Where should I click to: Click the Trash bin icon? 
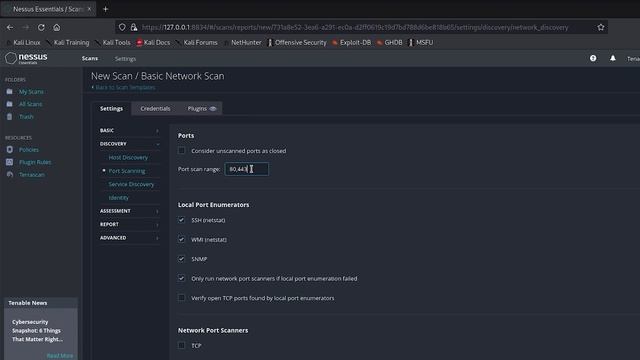9,117
